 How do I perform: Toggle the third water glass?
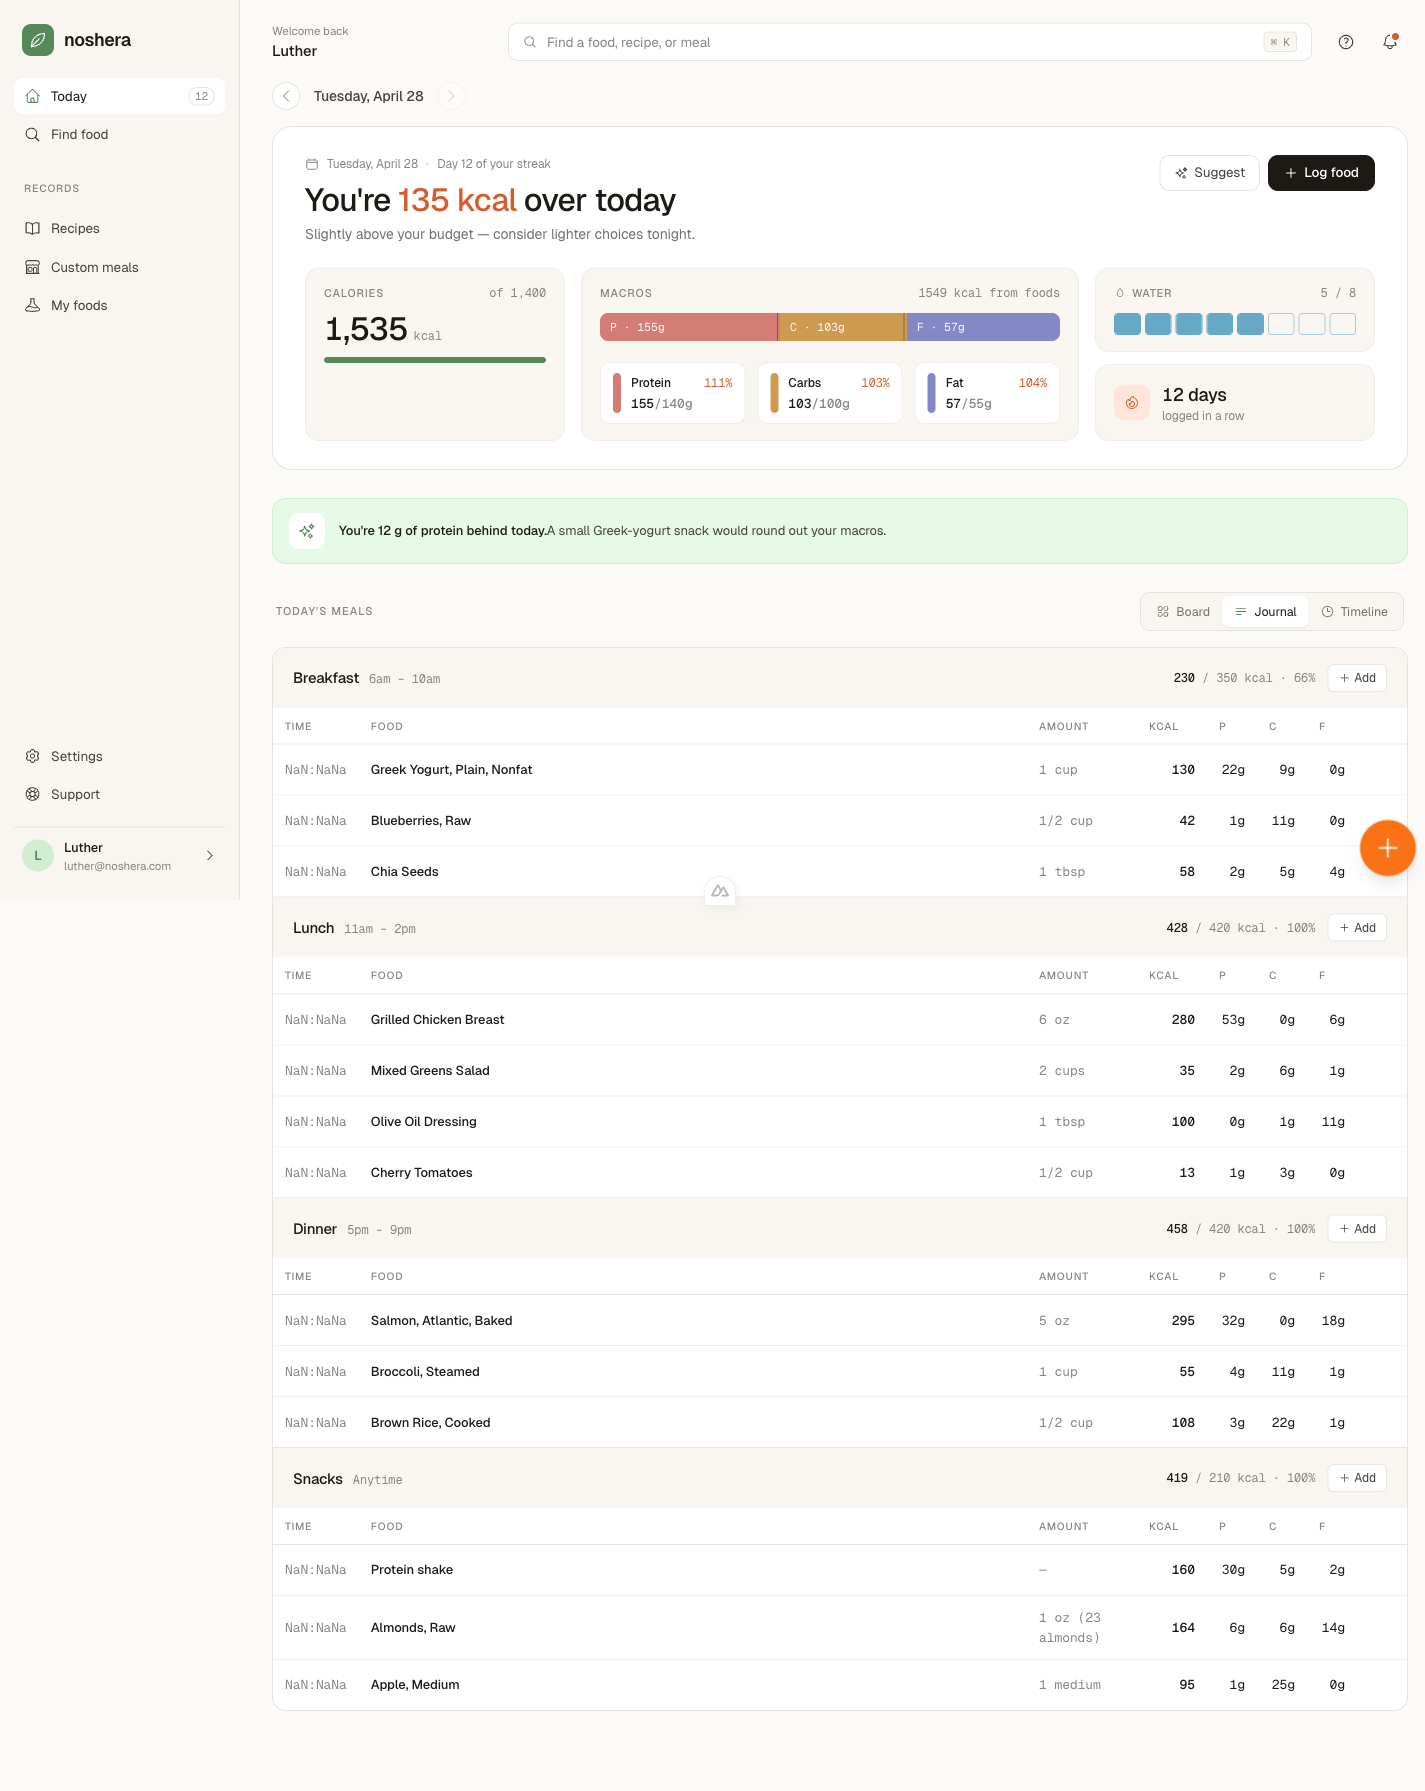tap(1189, 324)
